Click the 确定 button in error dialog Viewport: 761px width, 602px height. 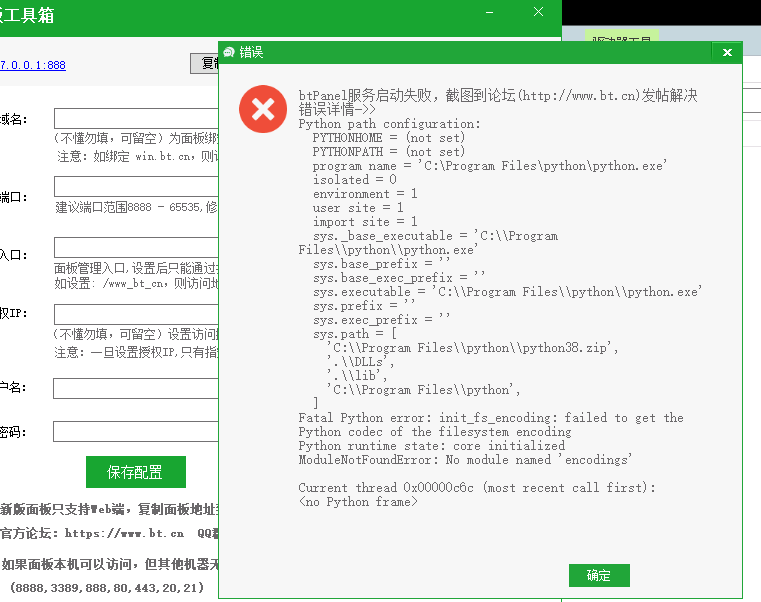point(599,575)
